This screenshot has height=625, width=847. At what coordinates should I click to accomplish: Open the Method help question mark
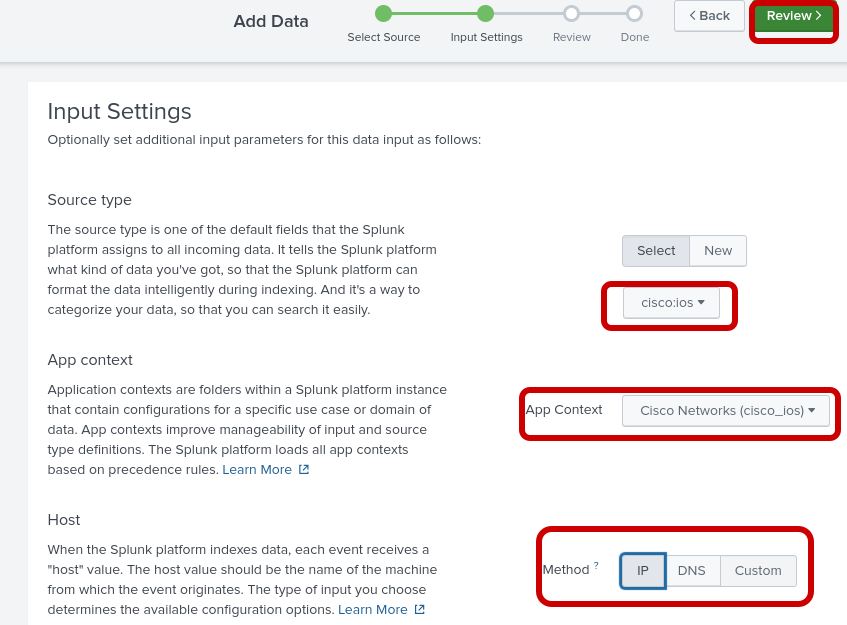pyautogui.click(x=596, y=565)
